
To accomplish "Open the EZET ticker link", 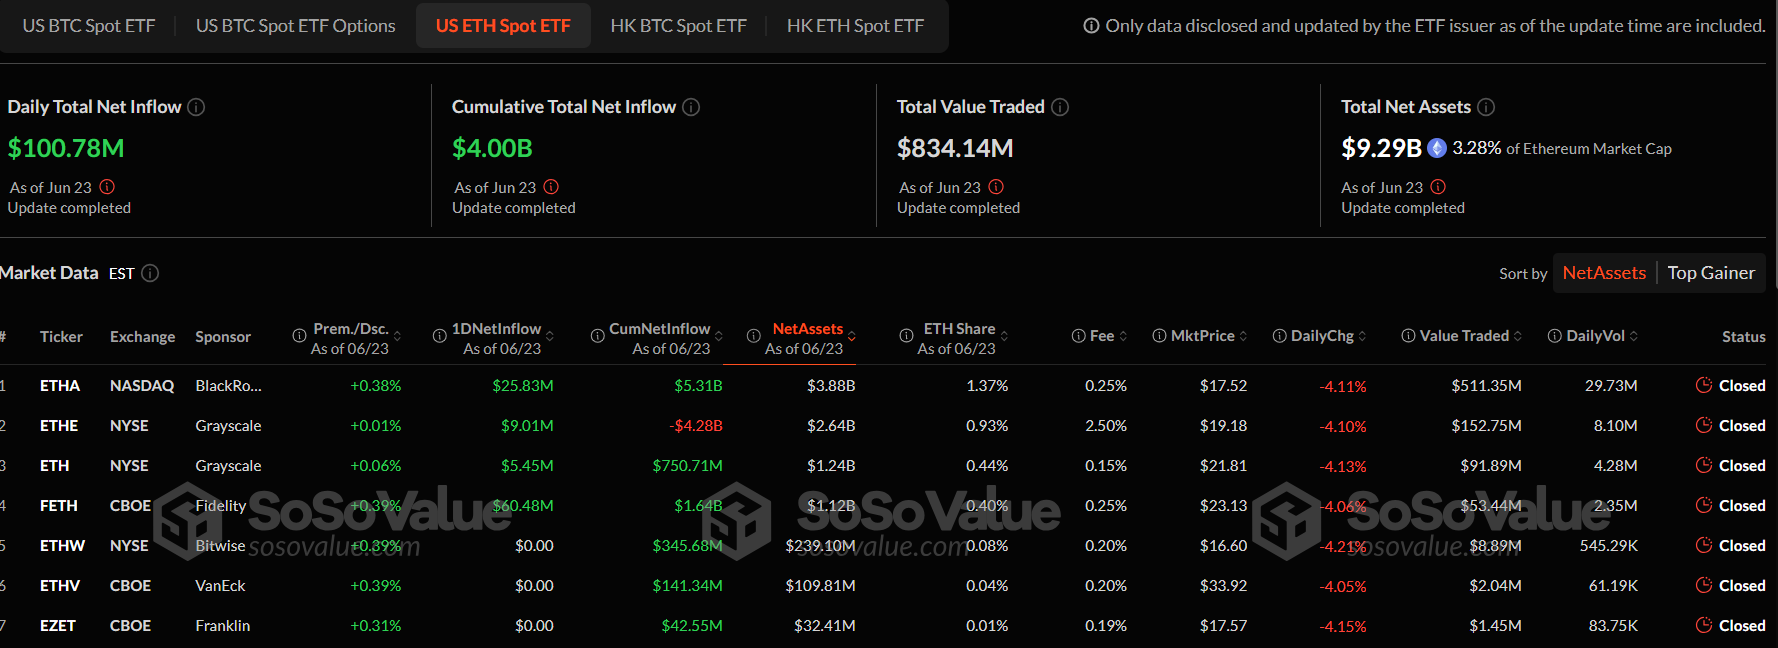I will pyautogui.click(x=58, y=625).
